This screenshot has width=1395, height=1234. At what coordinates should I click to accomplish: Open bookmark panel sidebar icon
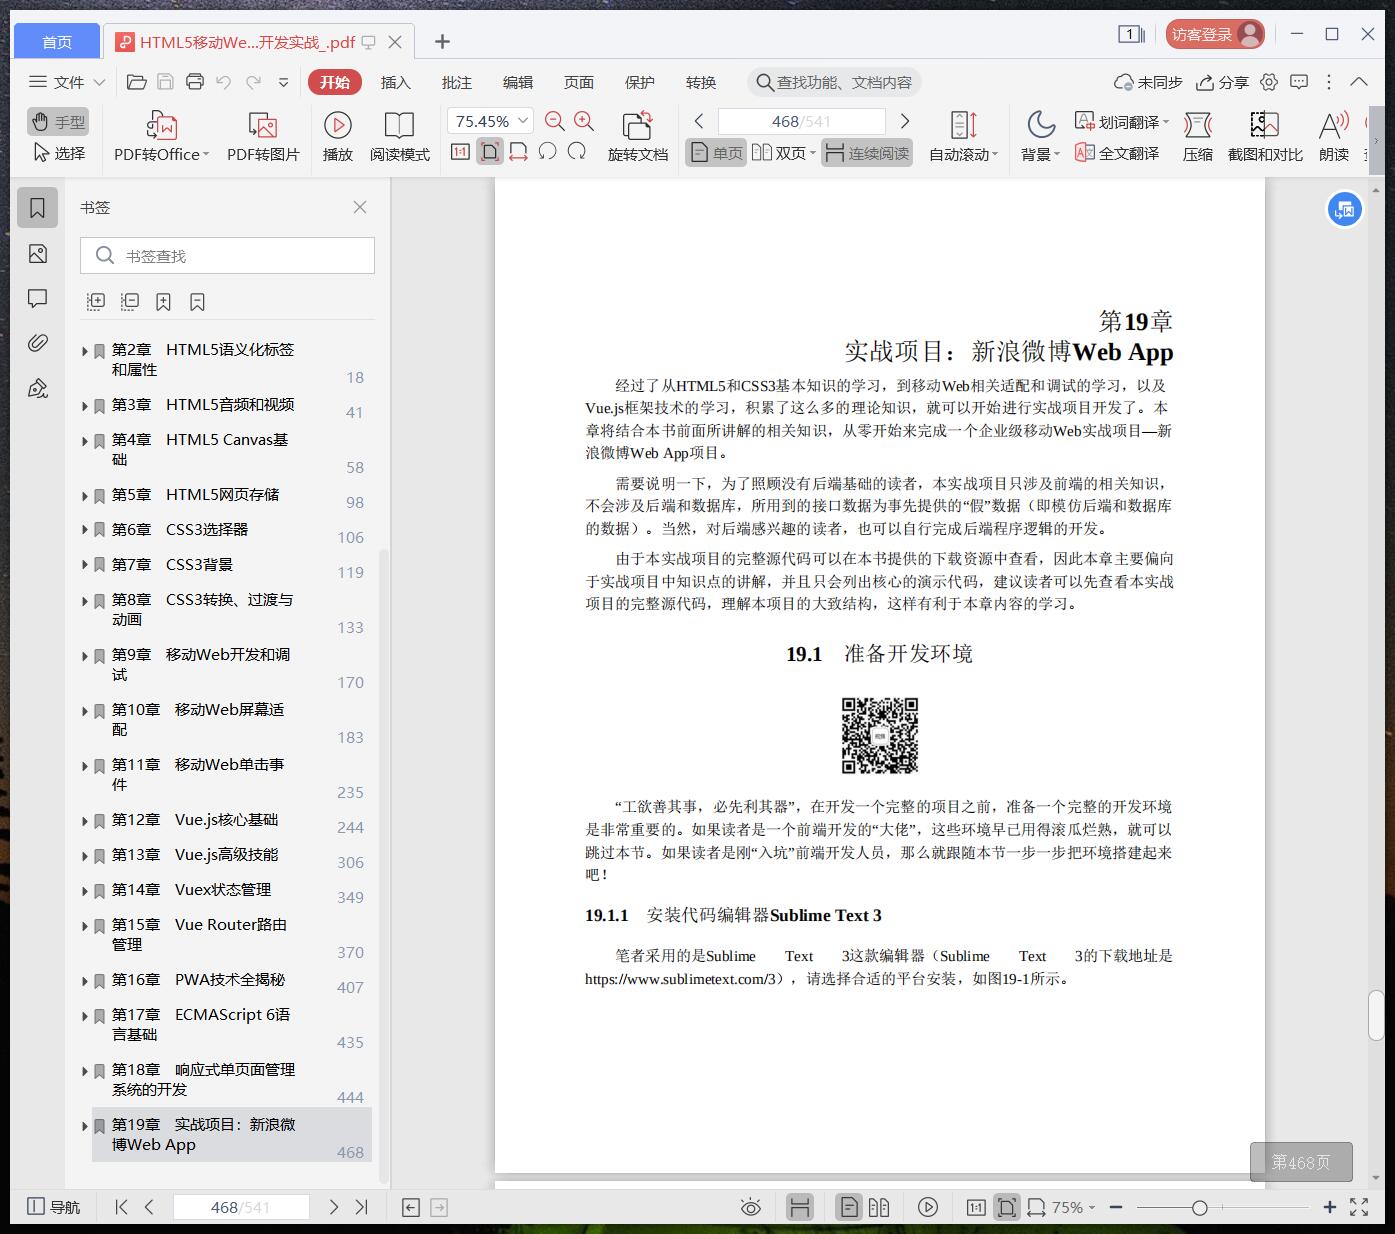(38, 208)
